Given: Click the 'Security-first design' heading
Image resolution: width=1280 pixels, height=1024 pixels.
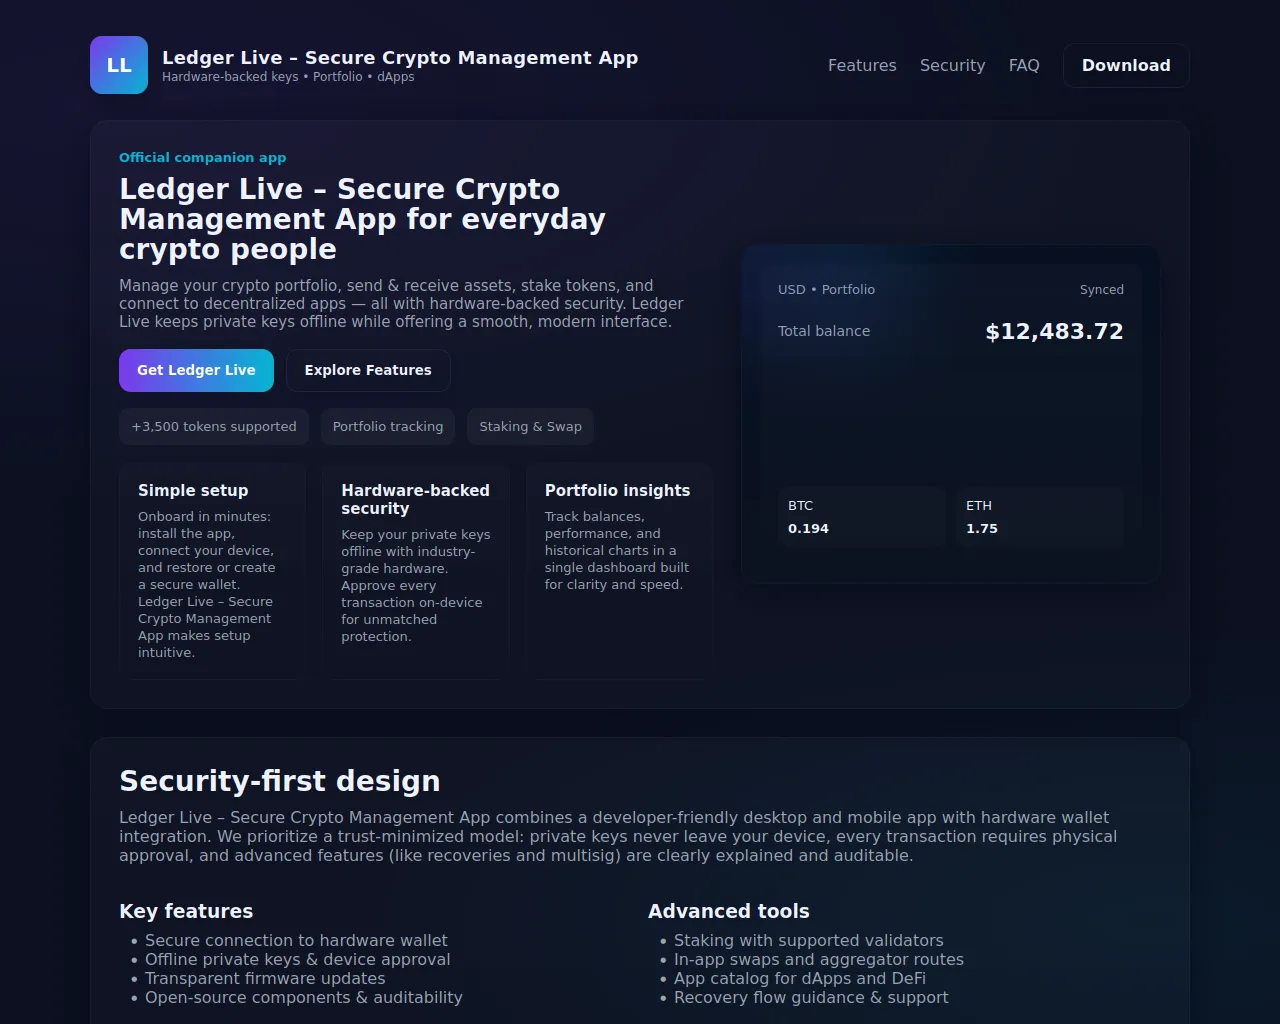Looking at the screenshot, I should [x=280, y=781].
